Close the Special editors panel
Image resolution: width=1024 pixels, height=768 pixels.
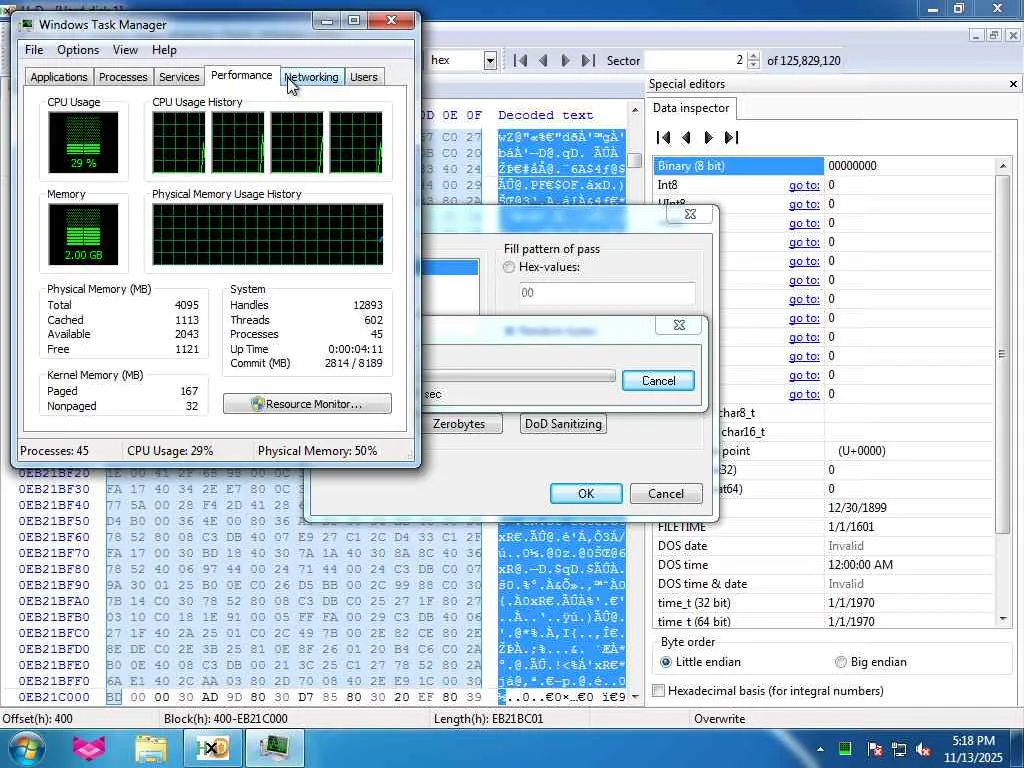point(1013,84)
